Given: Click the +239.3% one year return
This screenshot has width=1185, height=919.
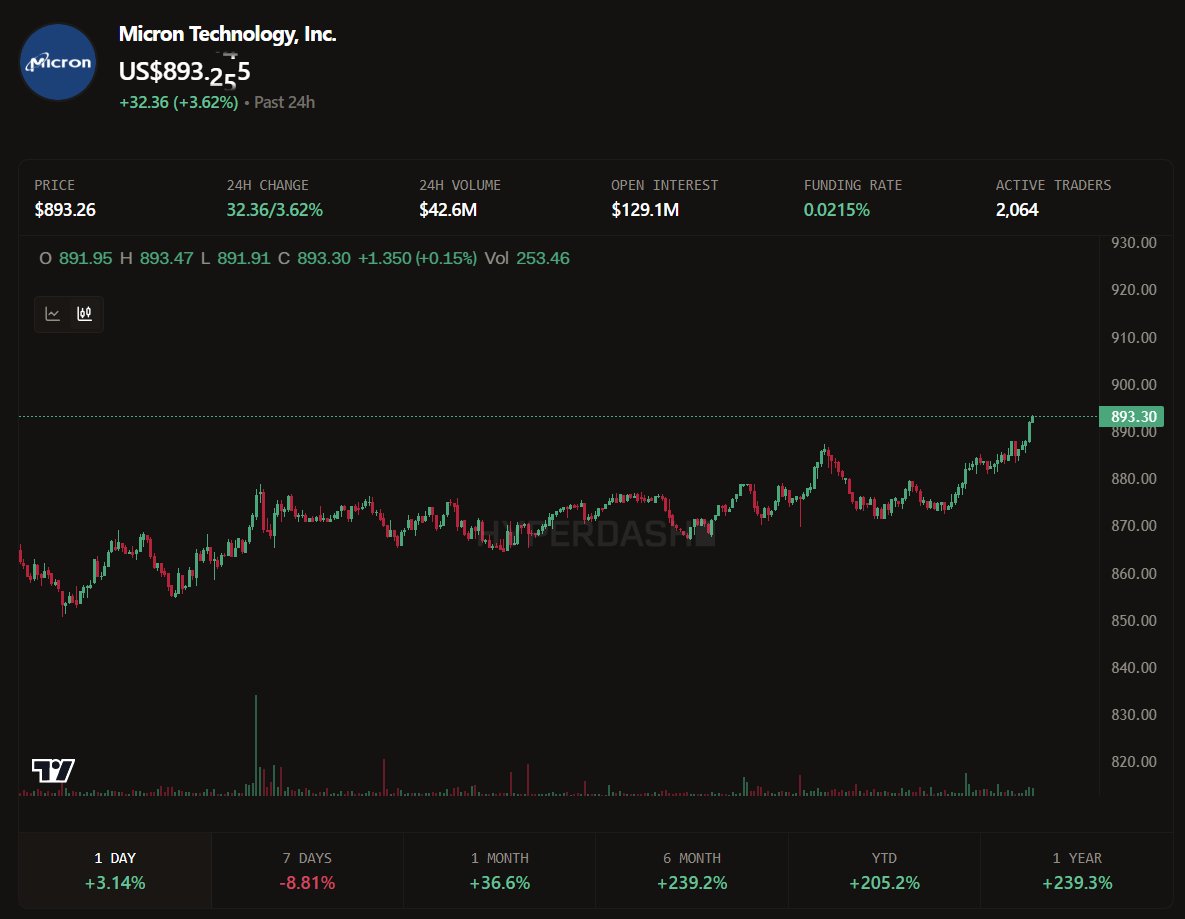Looking at the screenshot, I should (x=1077, y=883).
